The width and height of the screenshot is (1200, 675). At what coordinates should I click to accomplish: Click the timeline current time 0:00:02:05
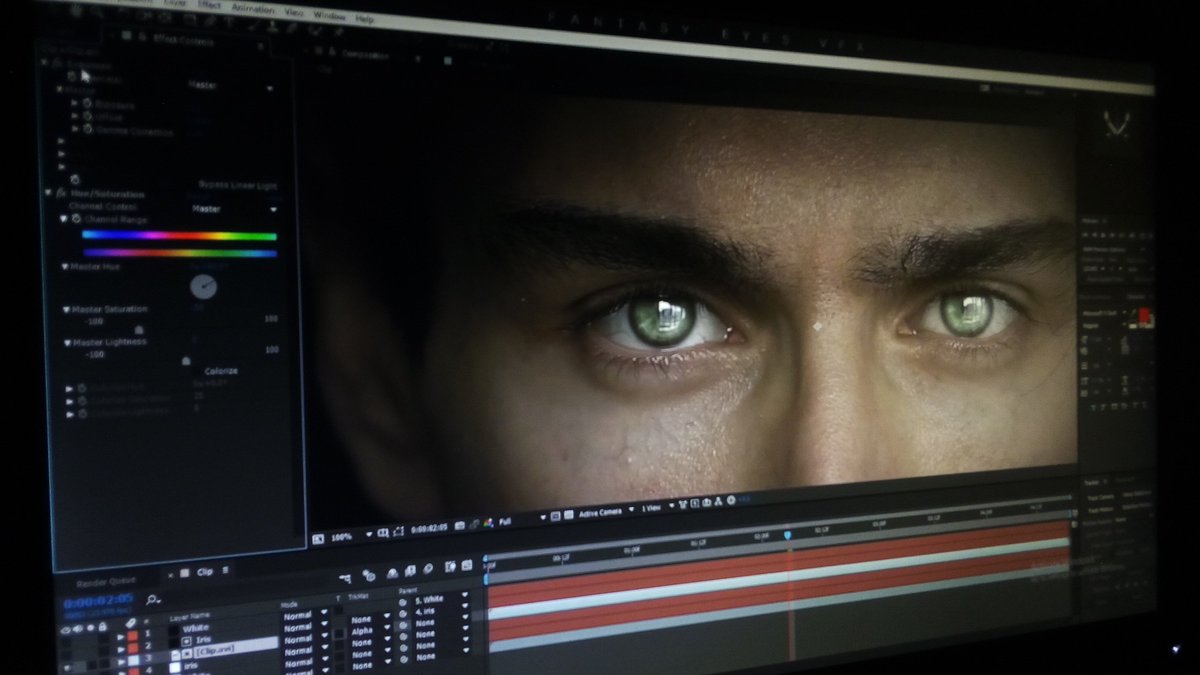99,601
